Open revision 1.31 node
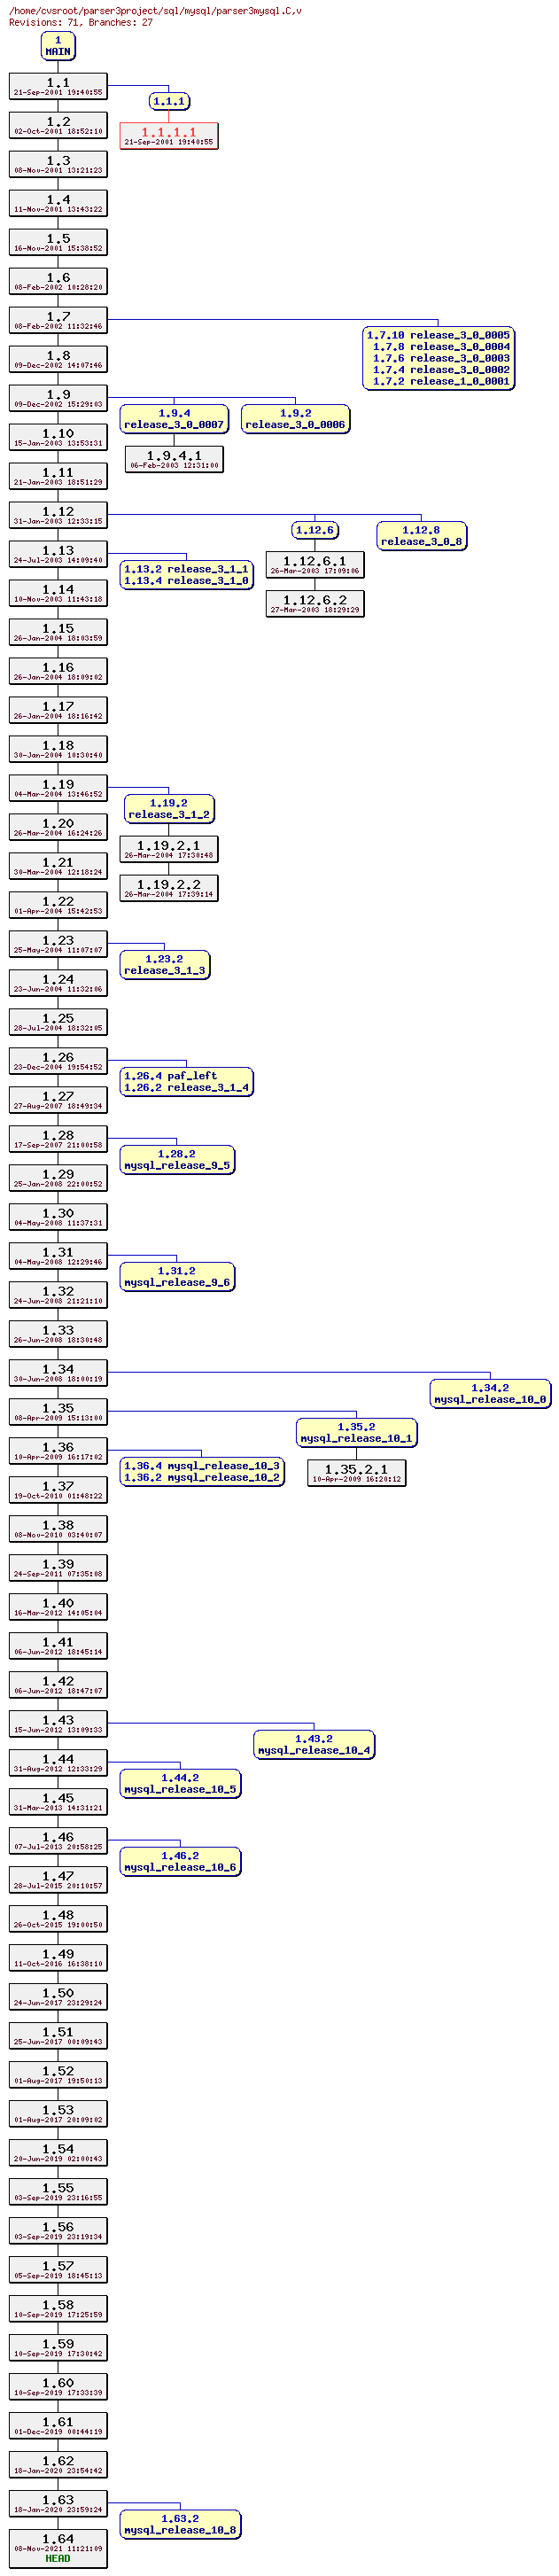The height and width of the screenshot is (2576, 559). coord(58,1256)
